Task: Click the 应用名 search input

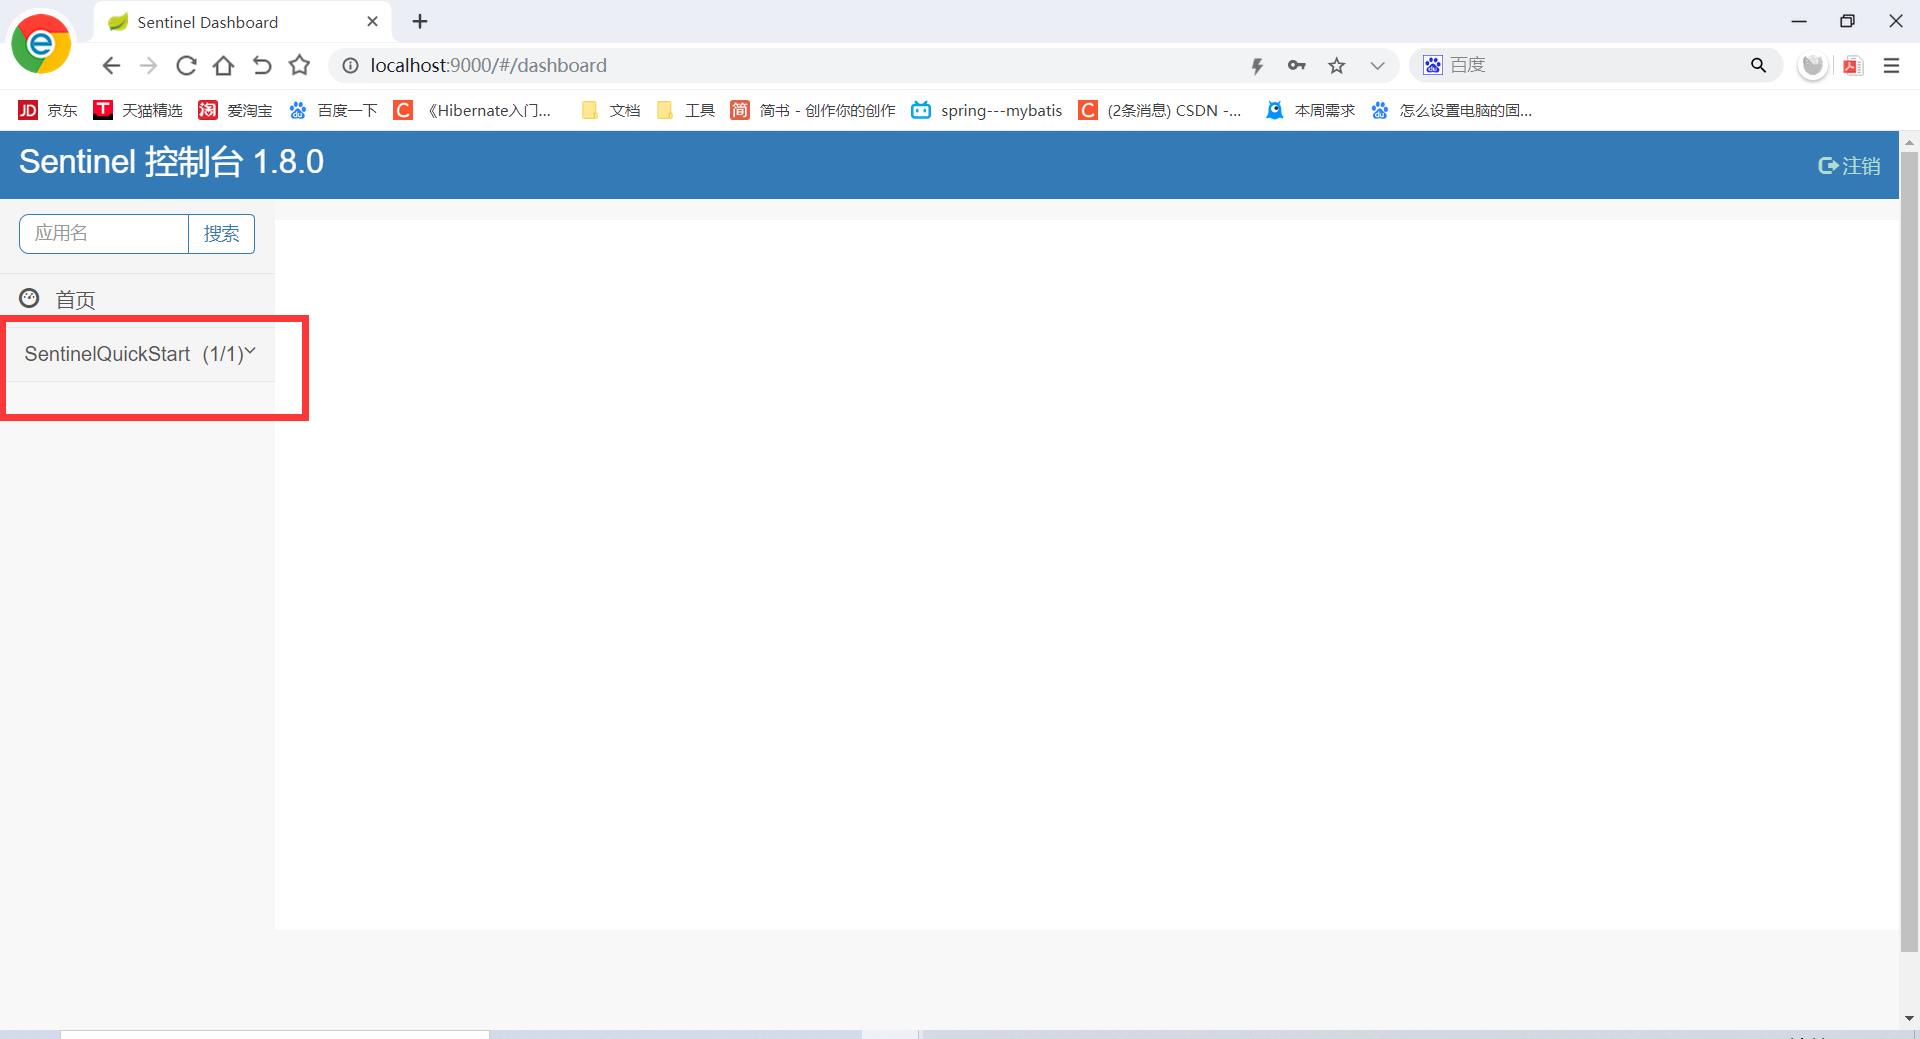Action: [x=104, y=234]
